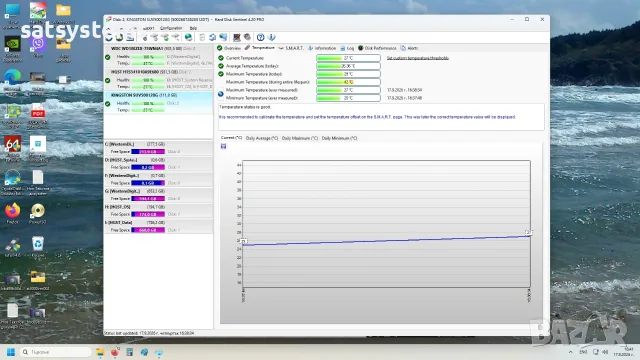Select the HGST disk in the disk list
This screenshot has width=640, height=360.
click(x=158, y=79)
